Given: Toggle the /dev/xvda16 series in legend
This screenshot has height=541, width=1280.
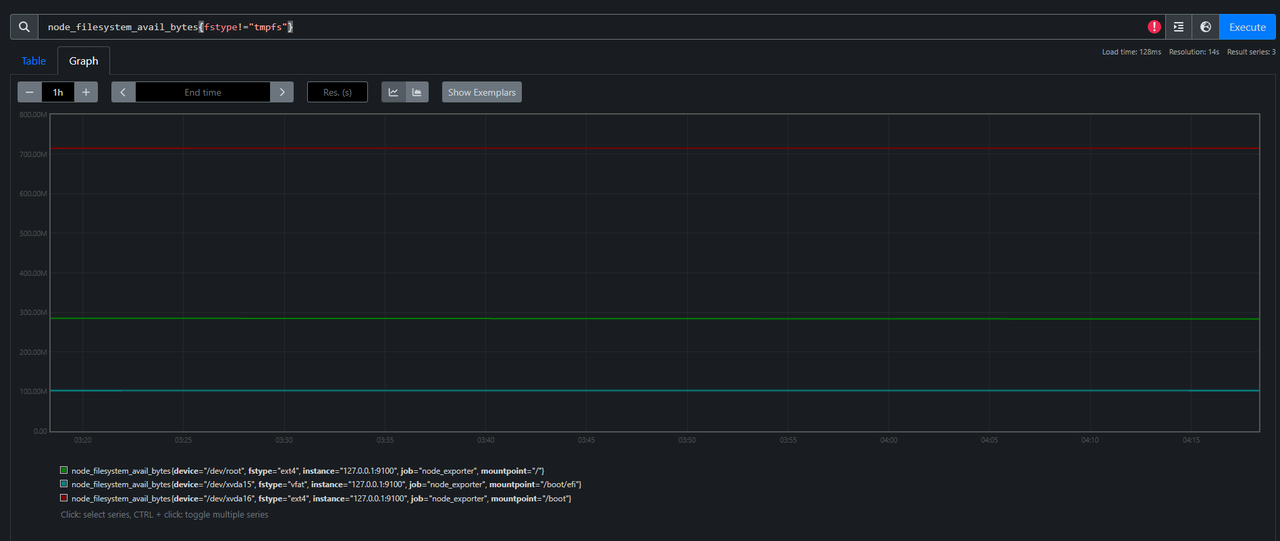Looking at the screenshot, I should (x=316, y=498).
